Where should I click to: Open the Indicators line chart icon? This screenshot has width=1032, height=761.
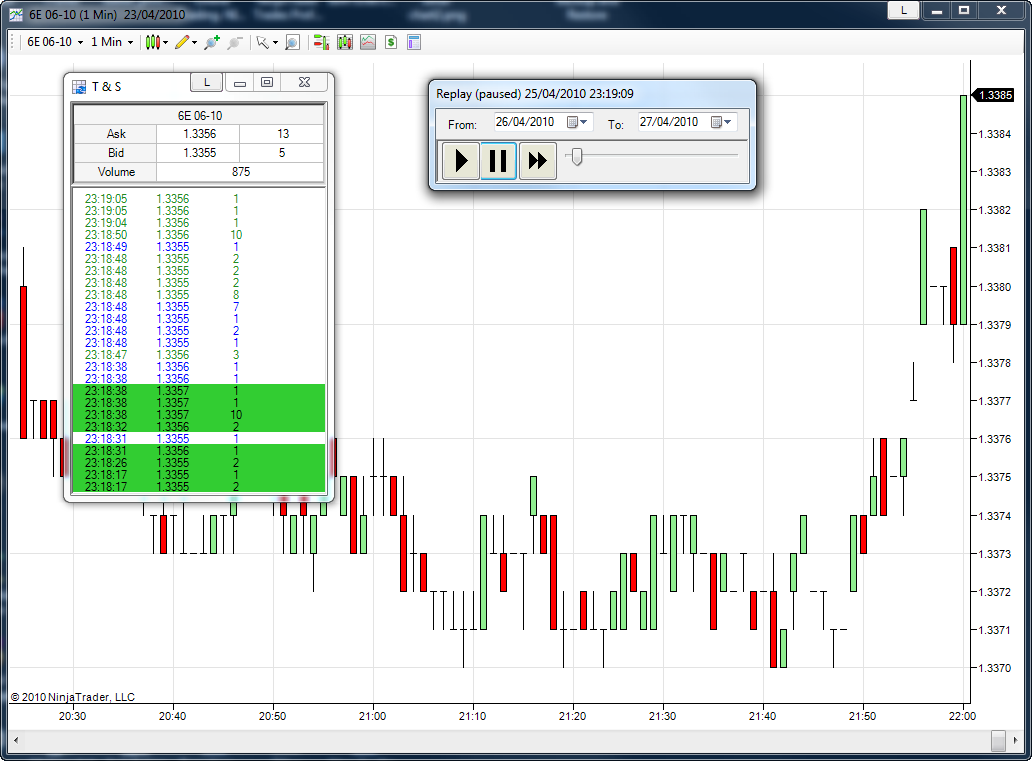pyautogui.click(x=368, y=43)
